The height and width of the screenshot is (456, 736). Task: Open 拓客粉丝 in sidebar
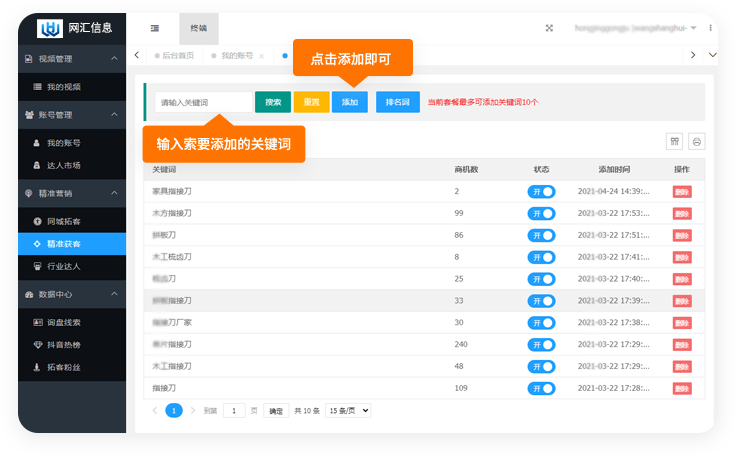(64, 367)
